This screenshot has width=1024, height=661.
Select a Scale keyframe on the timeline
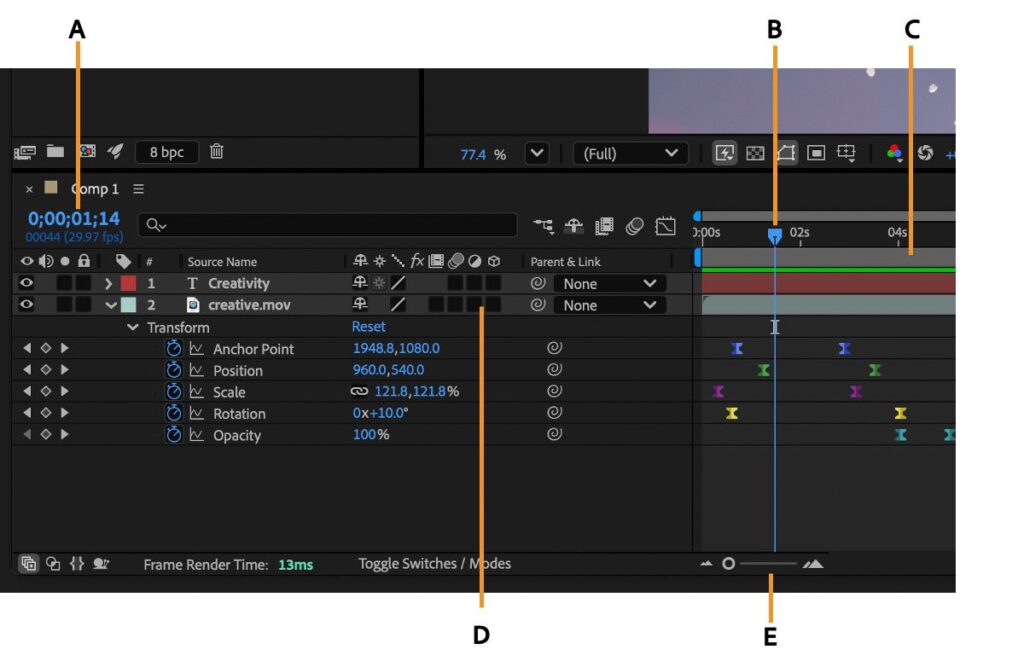(717, 391)
